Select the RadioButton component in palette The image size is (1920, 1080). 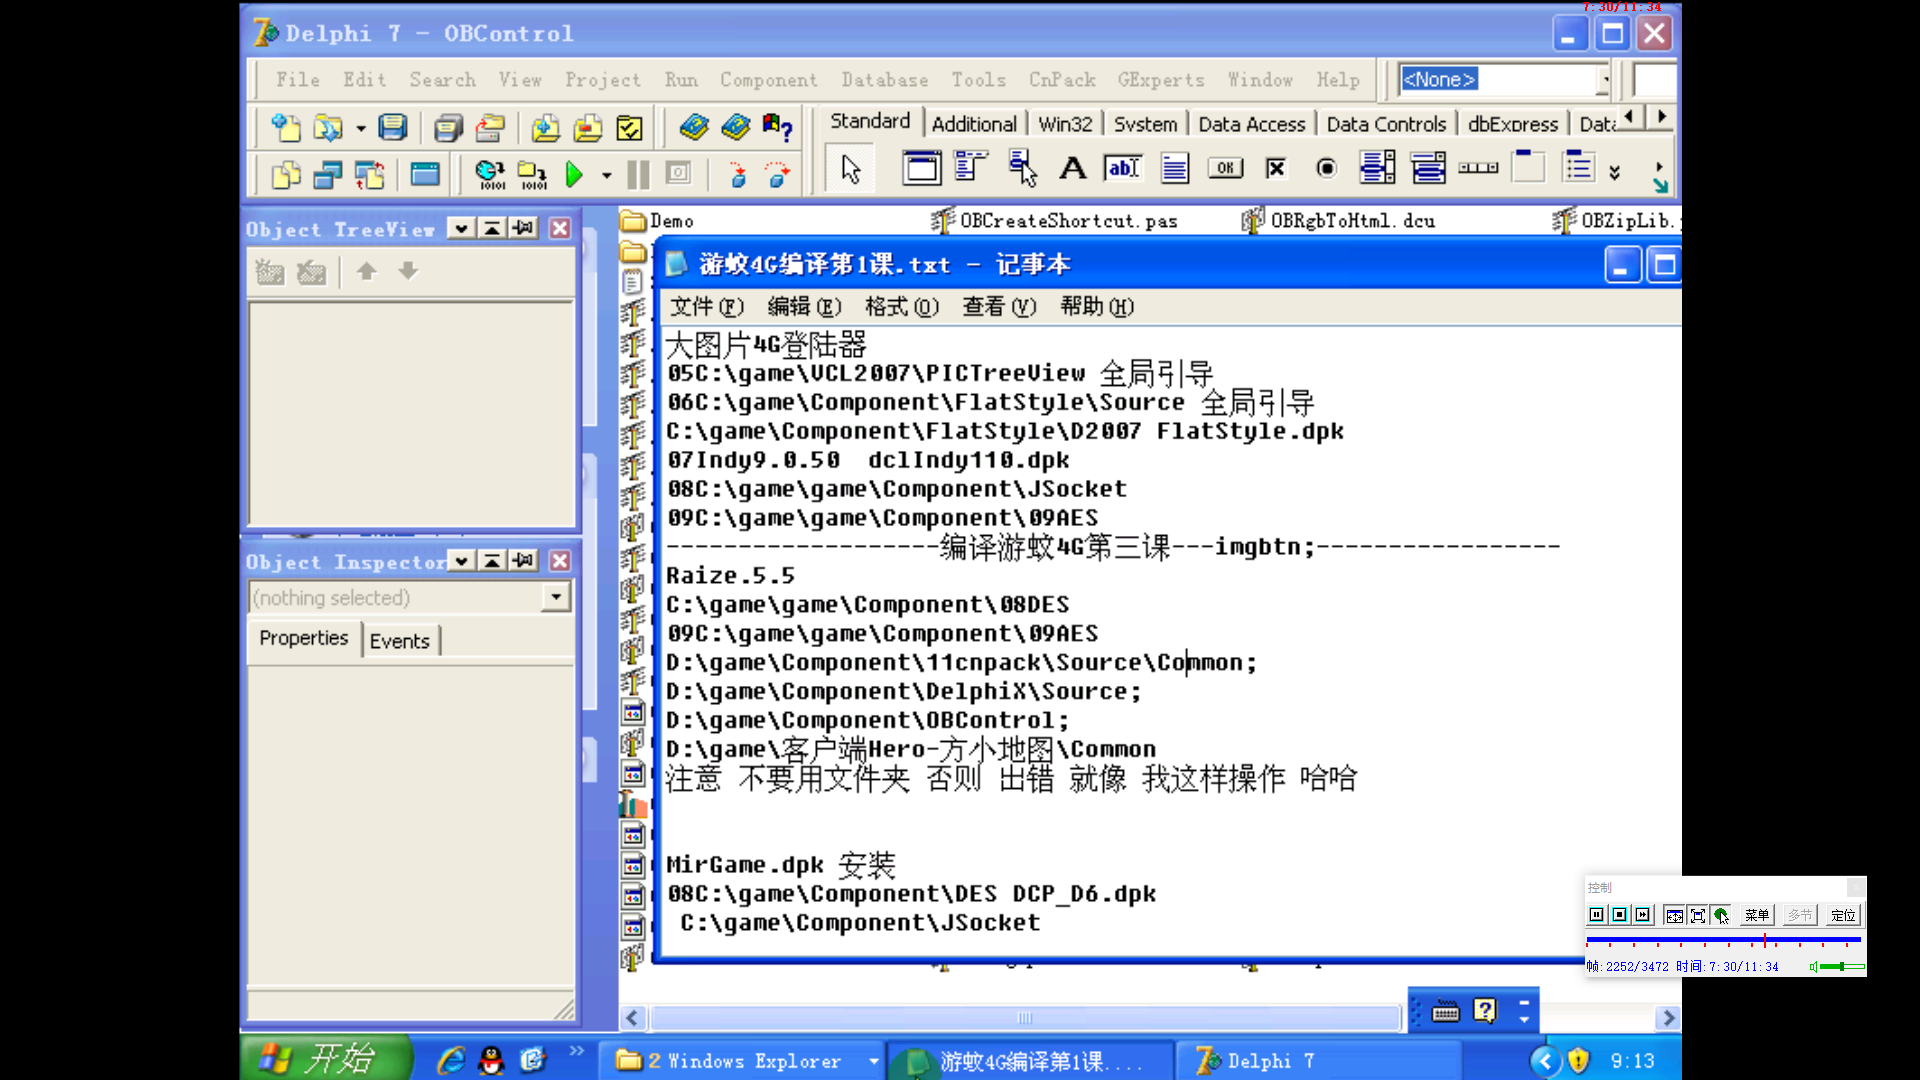pyautogui.click(x=1326, y=167)
